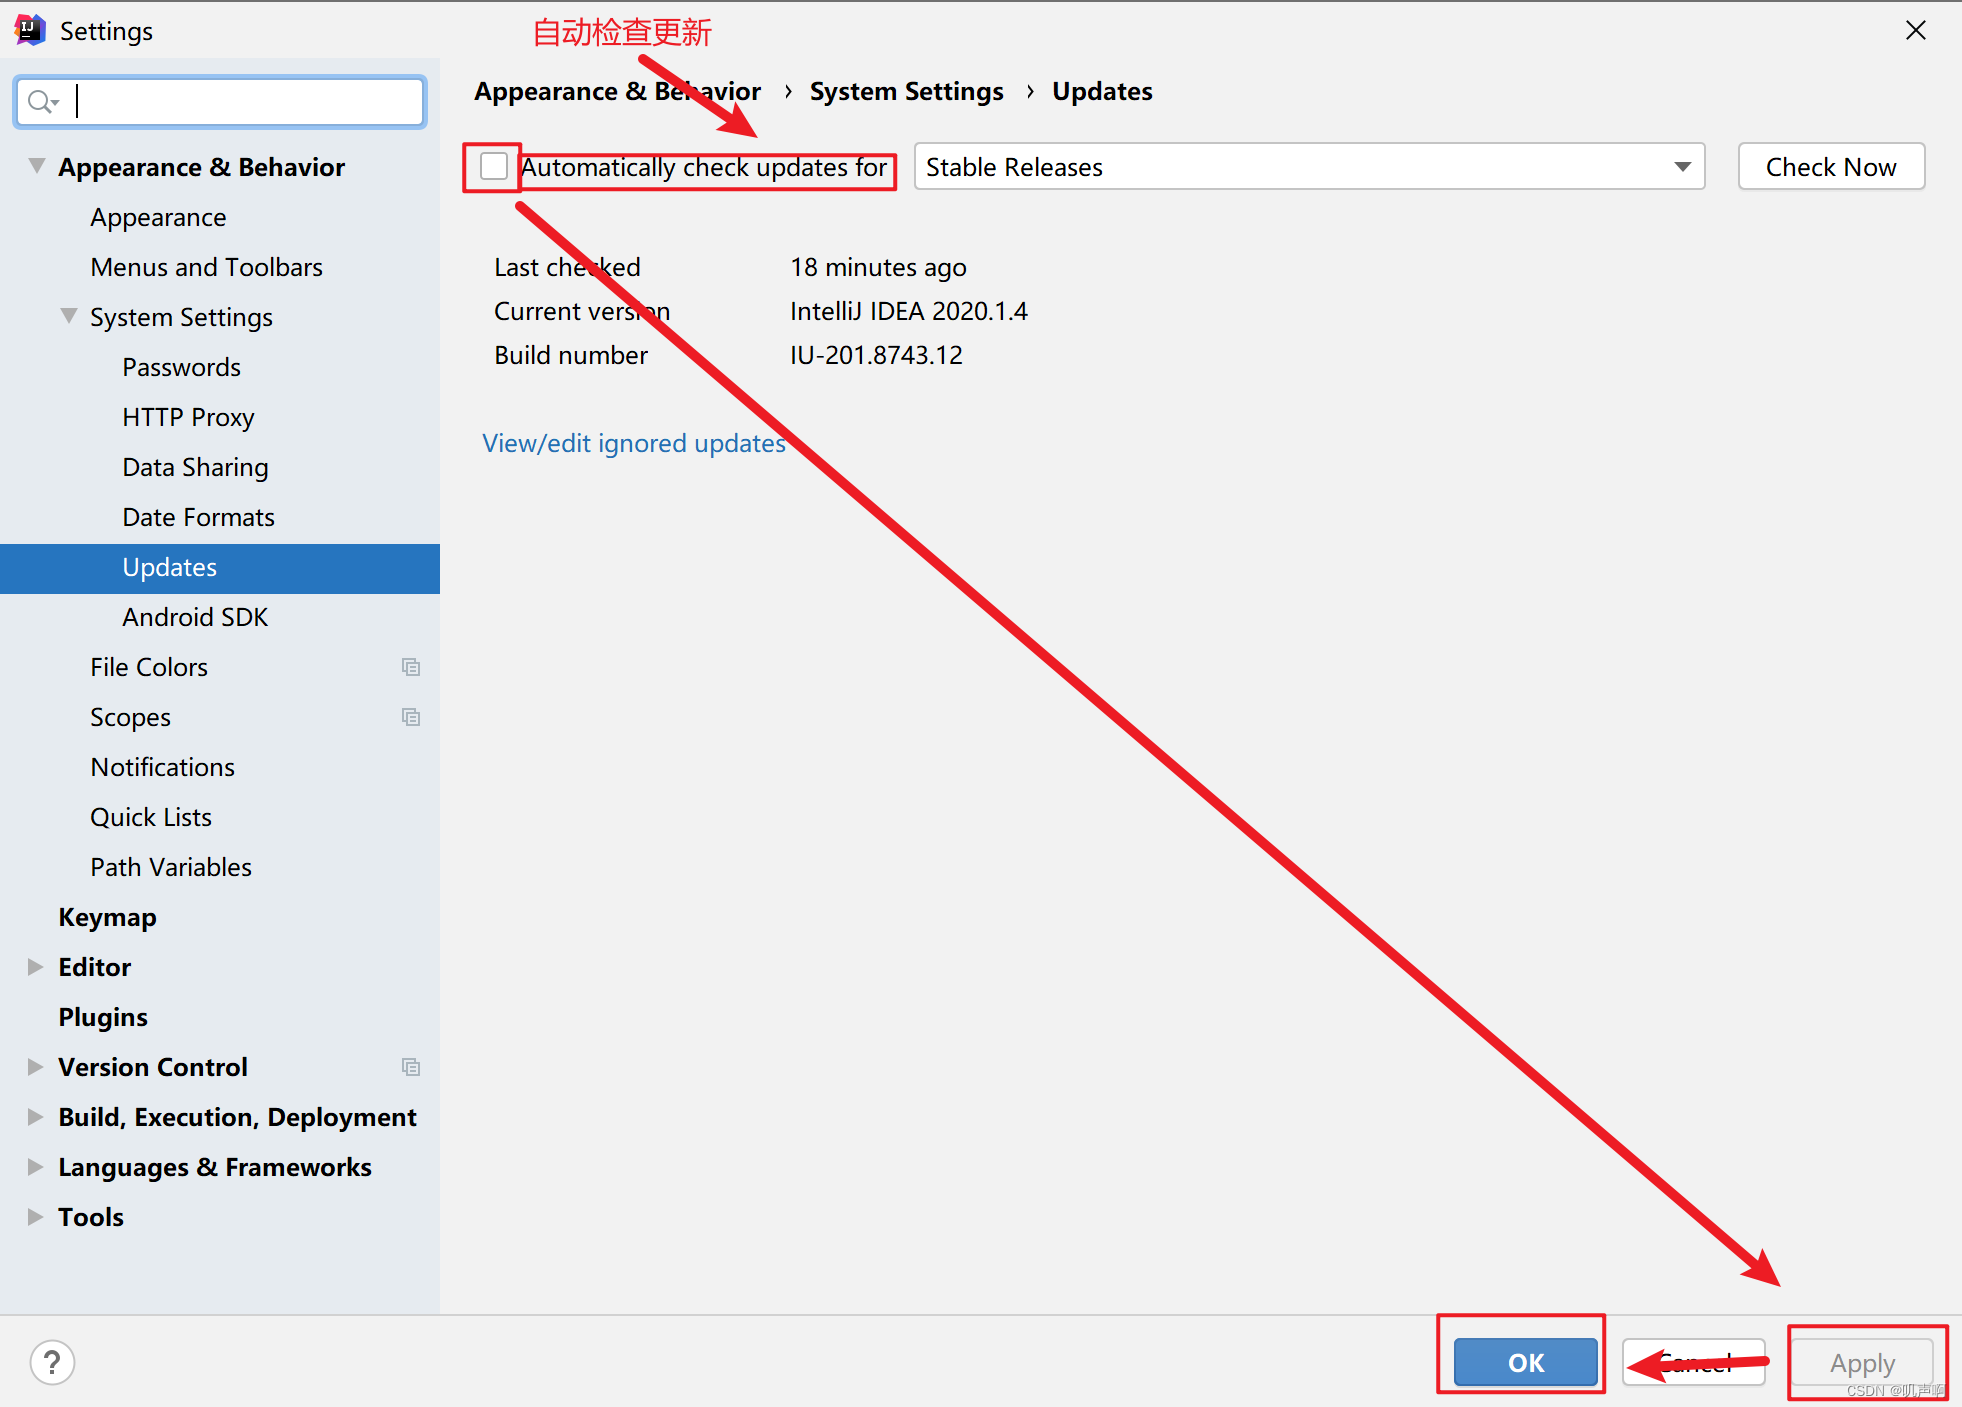The image size is (1962, 1407).
Task: Select Languages & Frameworks item
Action: pyautogui.click(x=215, y=1167)
